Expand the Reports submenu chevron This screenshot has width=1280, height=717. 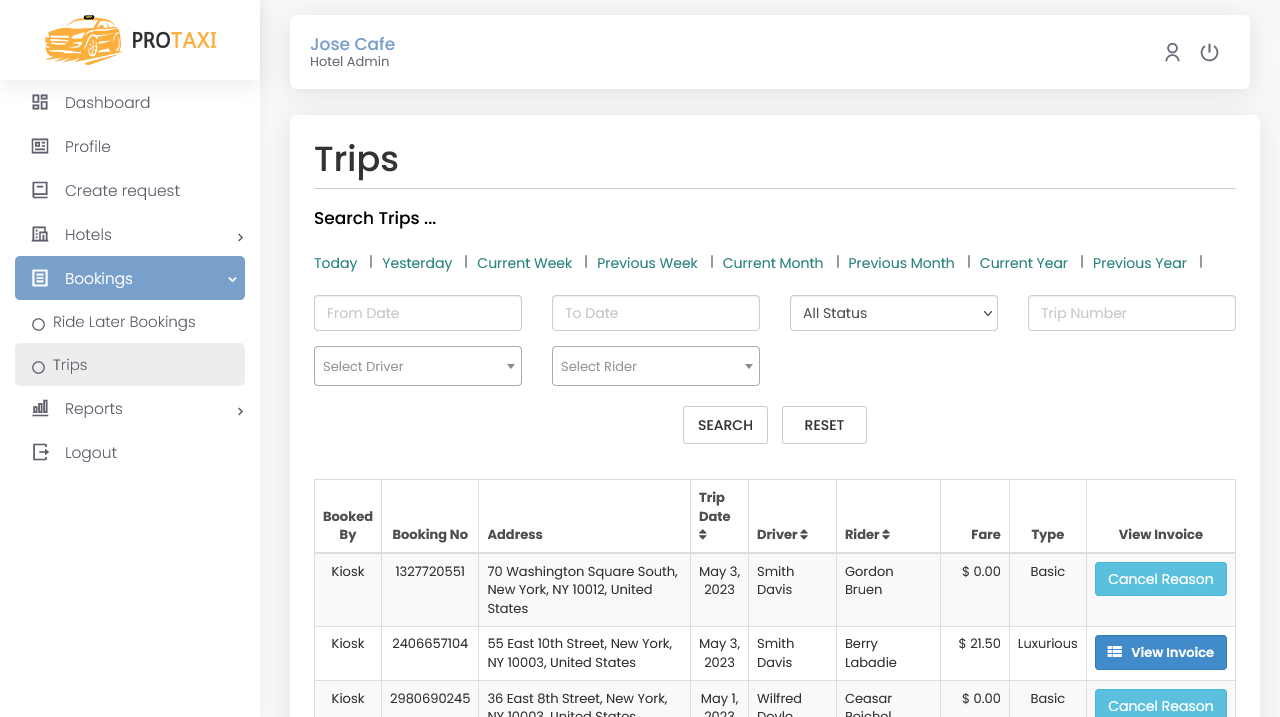point(240,411)
